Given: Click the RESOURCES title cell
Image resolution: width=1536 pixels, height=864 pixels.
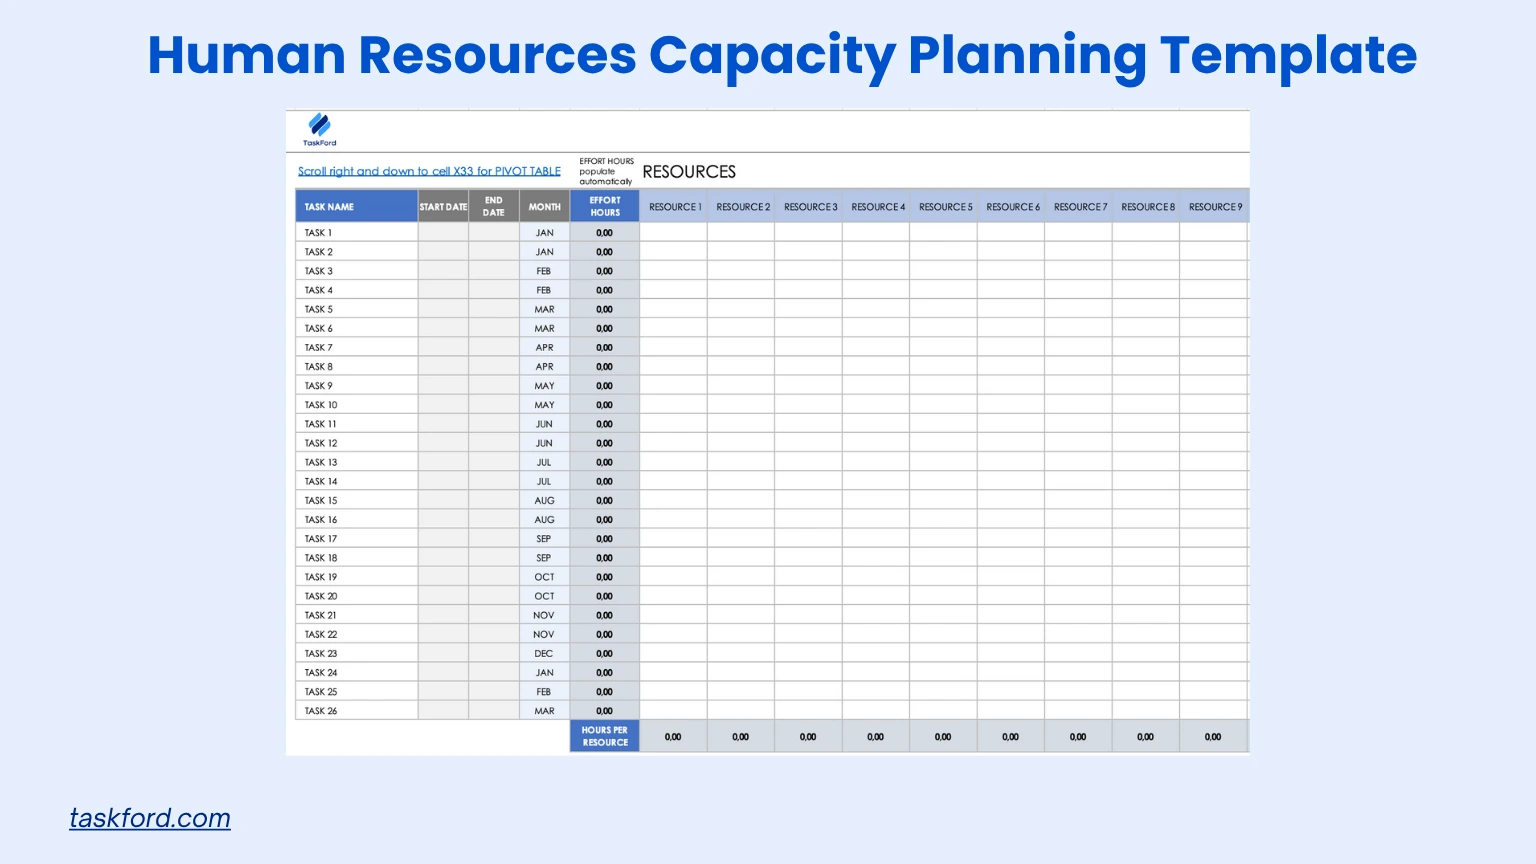Looking at the screenshot, I should point(689,171).
